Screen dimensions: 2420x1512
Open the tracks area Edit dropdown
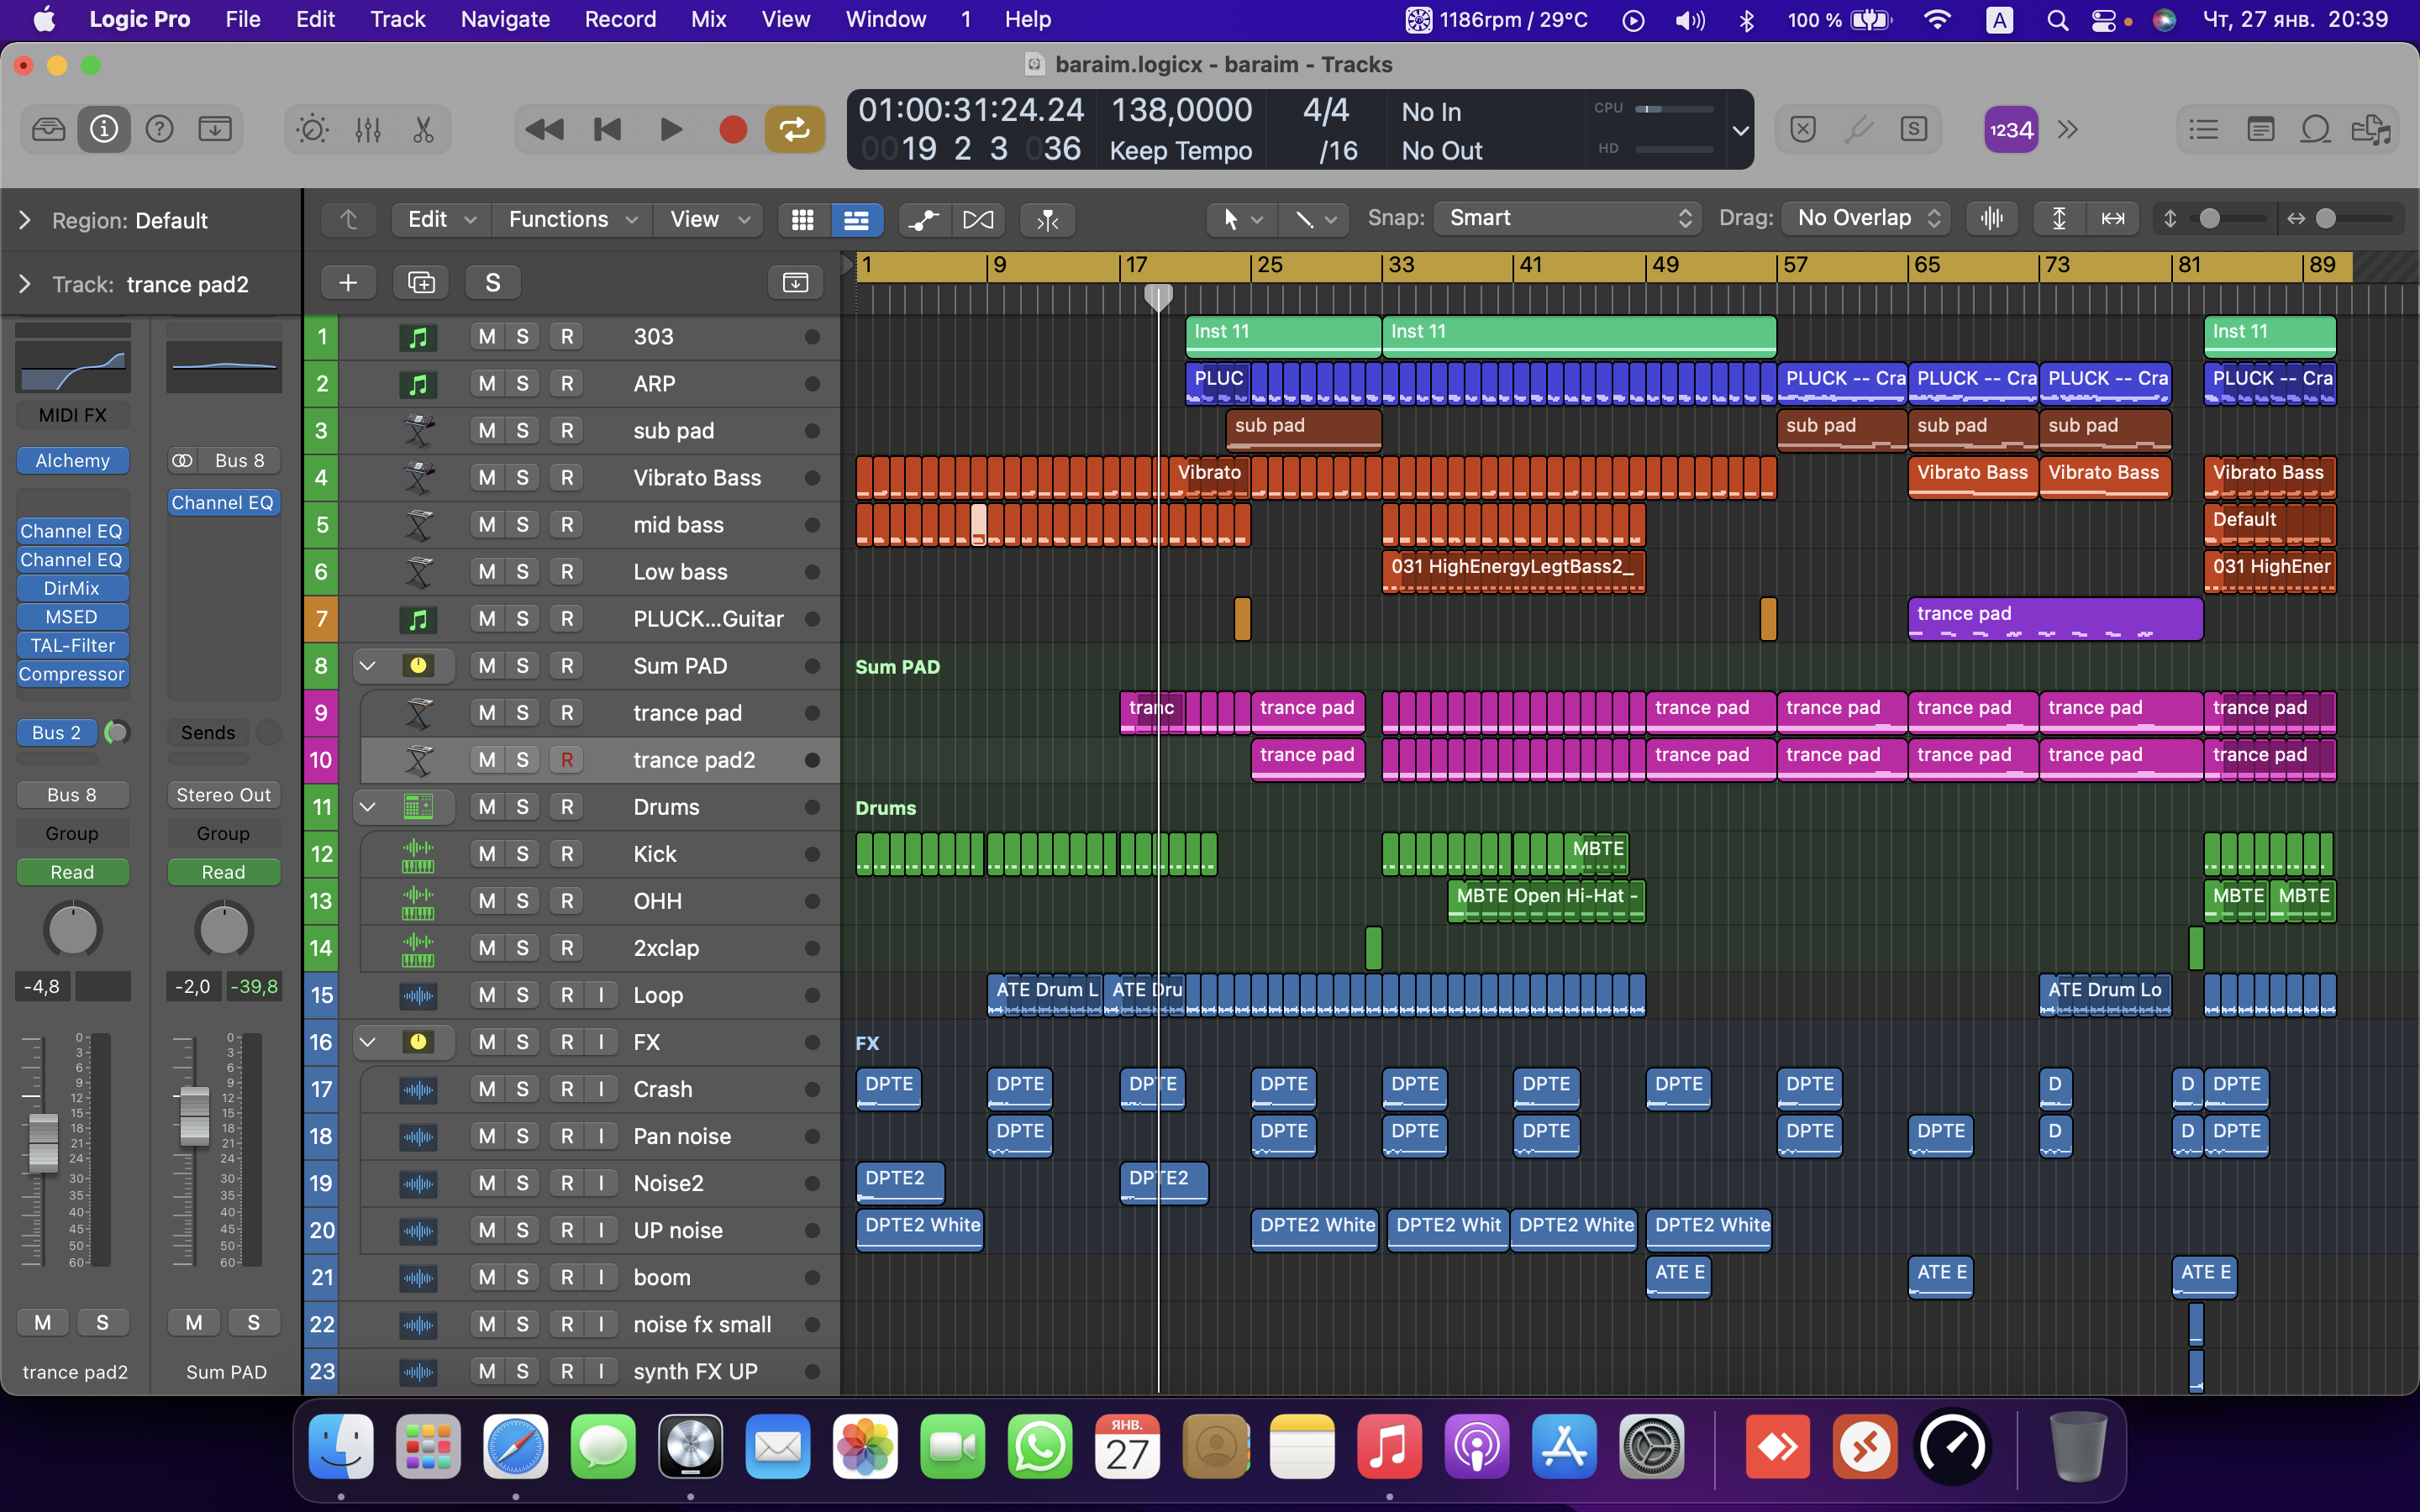(441, 219)
